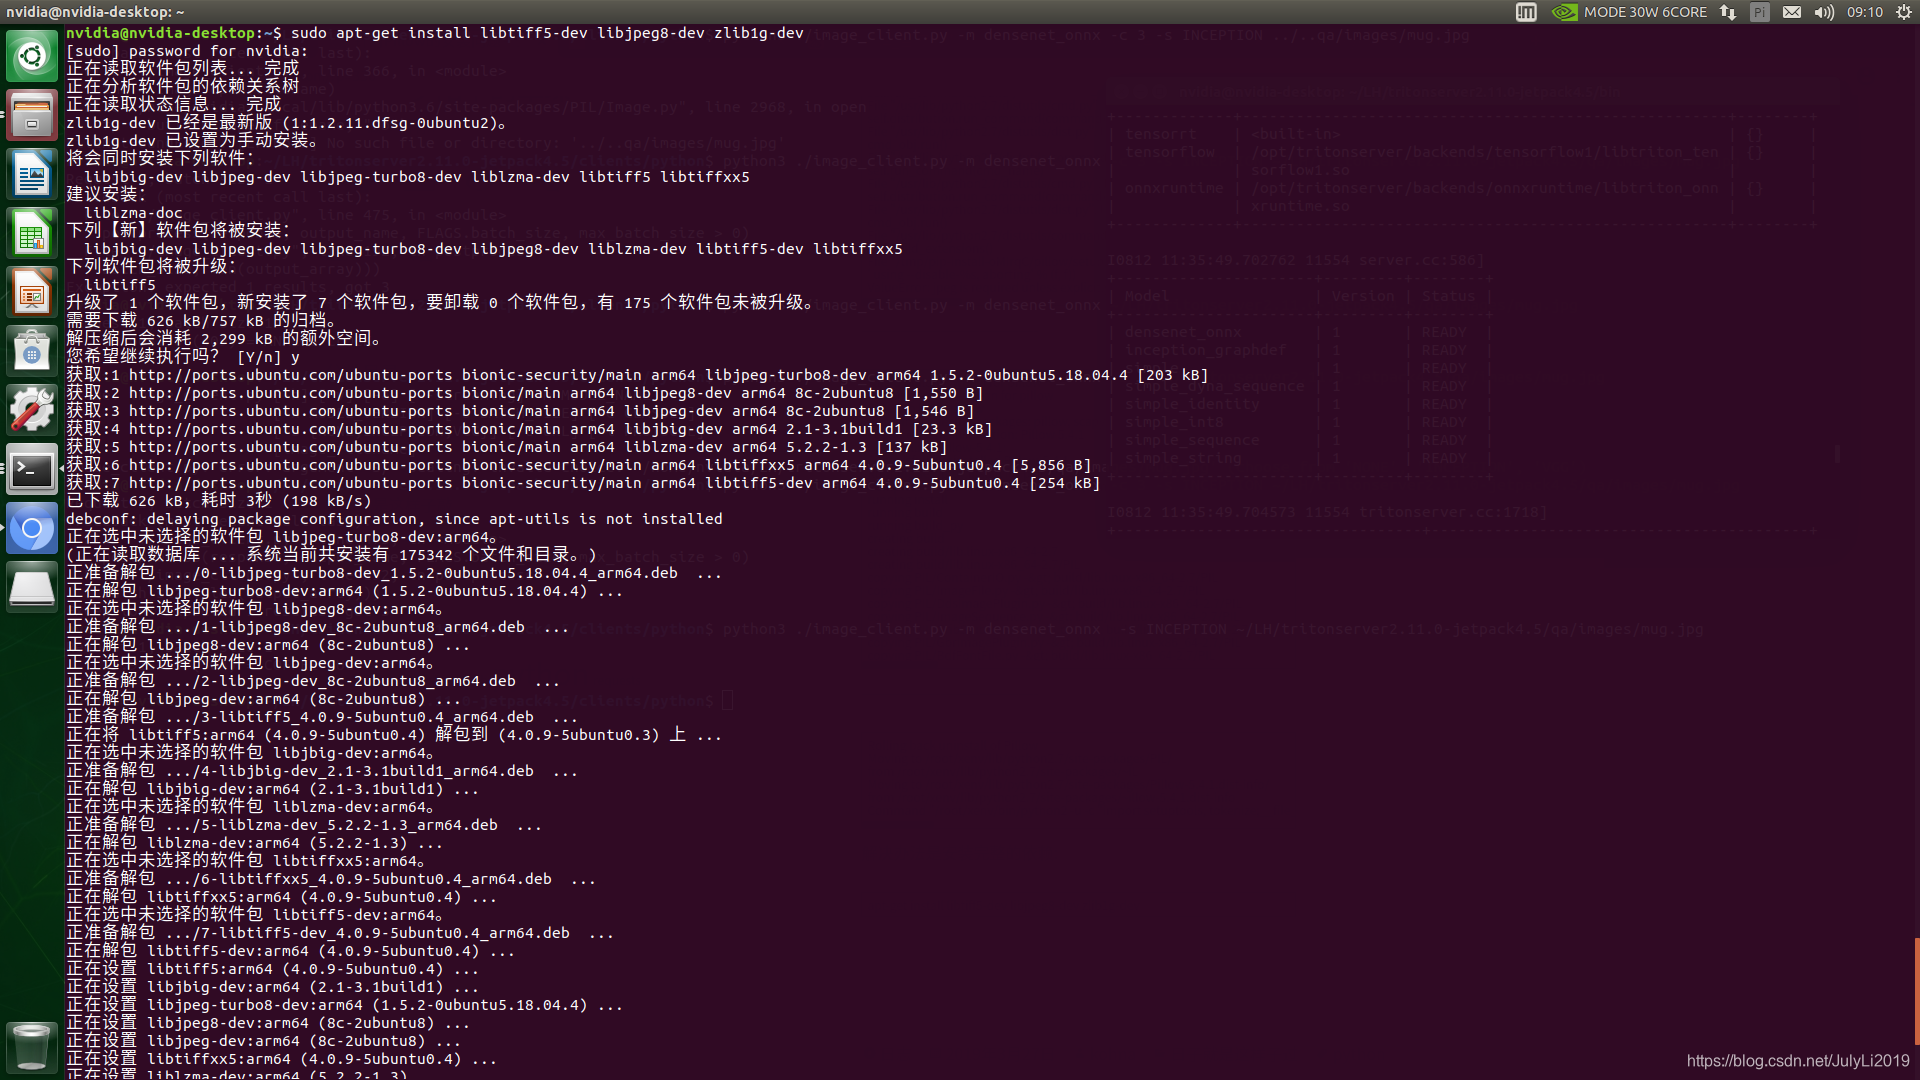The height and width of the screenshot is (1080, 1920).
Task: Click the 'liblzma-doc' suggested package line
Action: tap(133, 213)
